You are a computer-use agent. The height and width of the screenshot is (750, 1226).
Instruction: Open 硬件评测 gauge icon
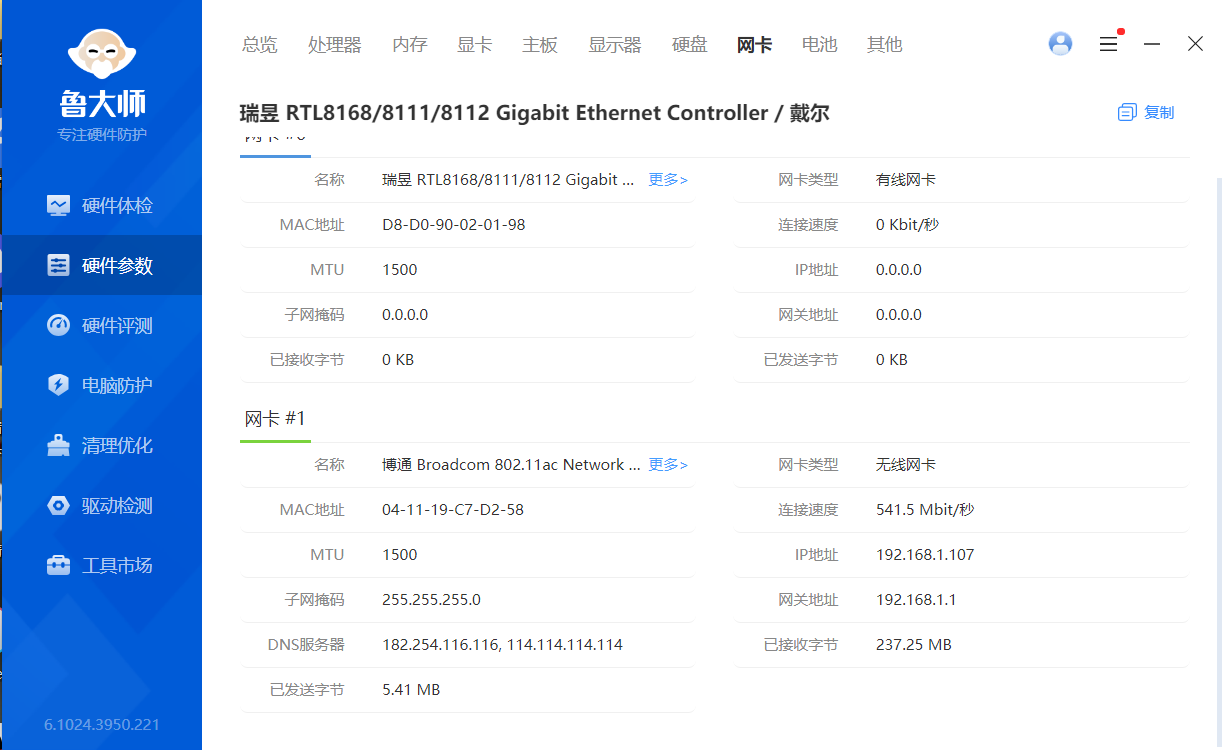59,326
